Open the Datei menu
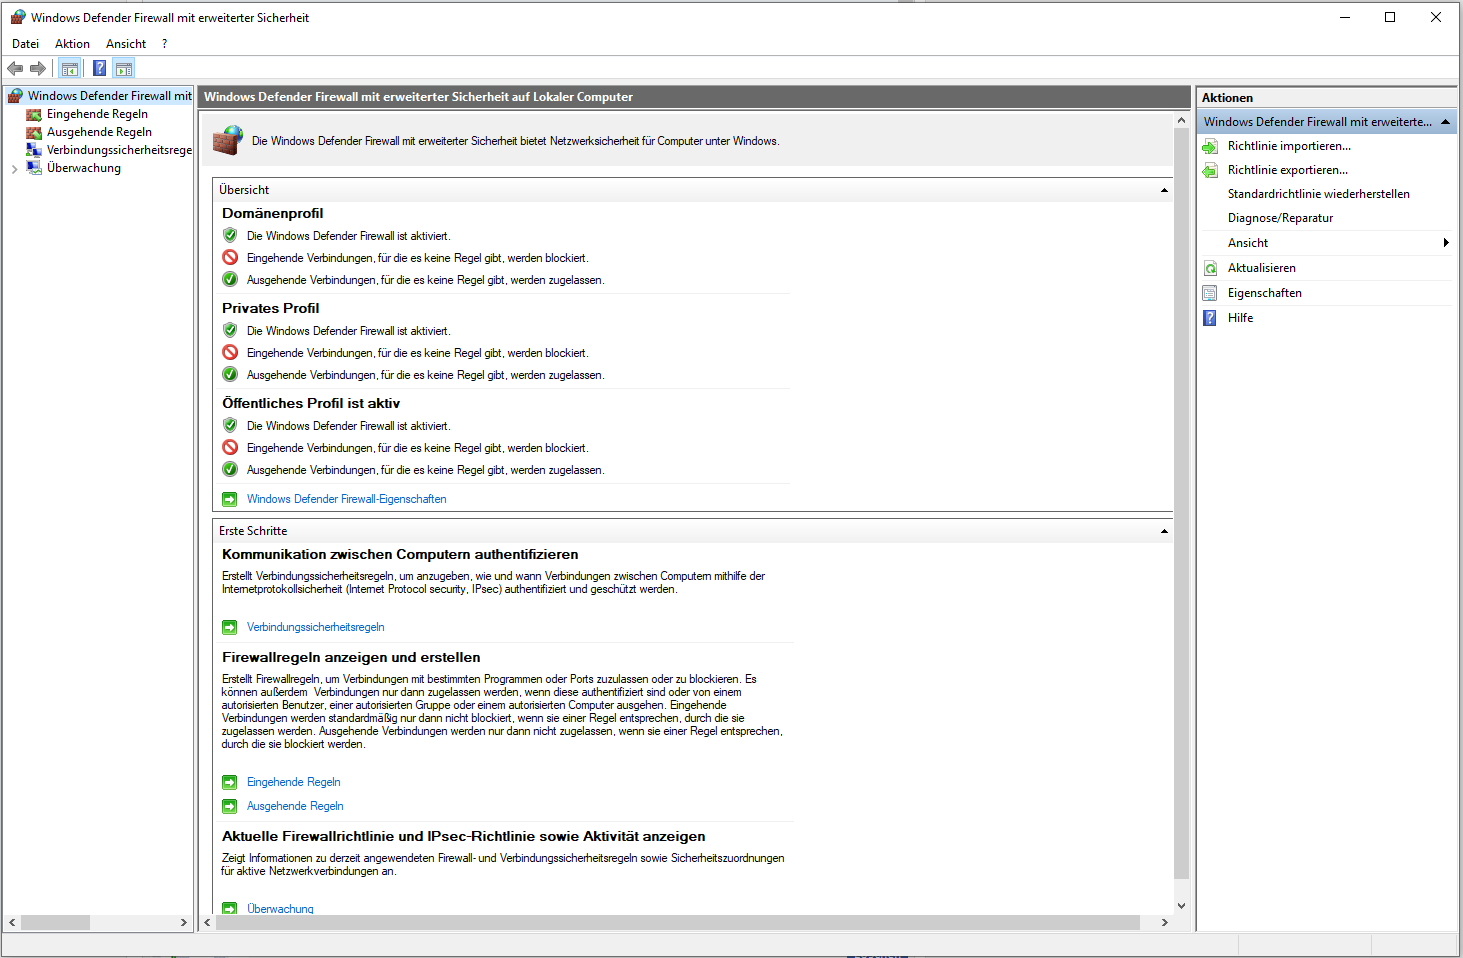This screenshot has height=958, width=1463. 25,43
